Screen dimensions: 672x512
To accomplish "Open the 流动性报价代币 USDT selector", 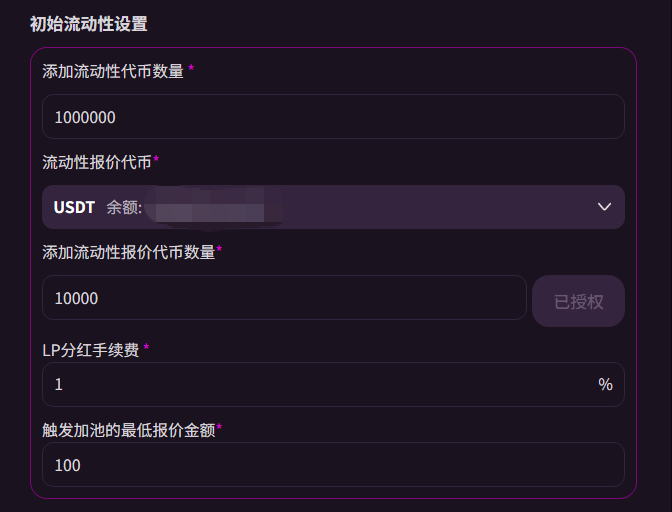I will tap(333, 207).
